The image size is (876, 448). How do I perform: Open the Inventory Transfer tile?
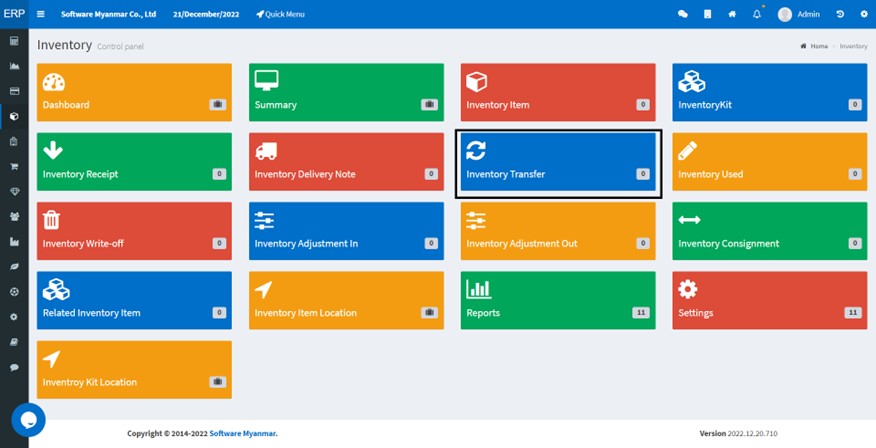tap(558, 162)
